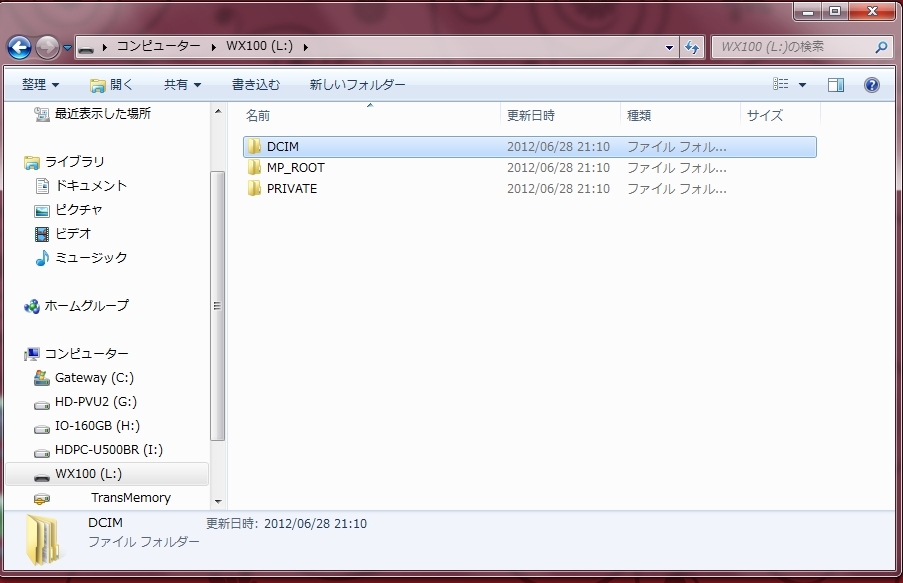Click the PRIVATE row type ファイル フォル...
Image resolution: width=903 pixels, height=583 pixels.
point(677,189)
